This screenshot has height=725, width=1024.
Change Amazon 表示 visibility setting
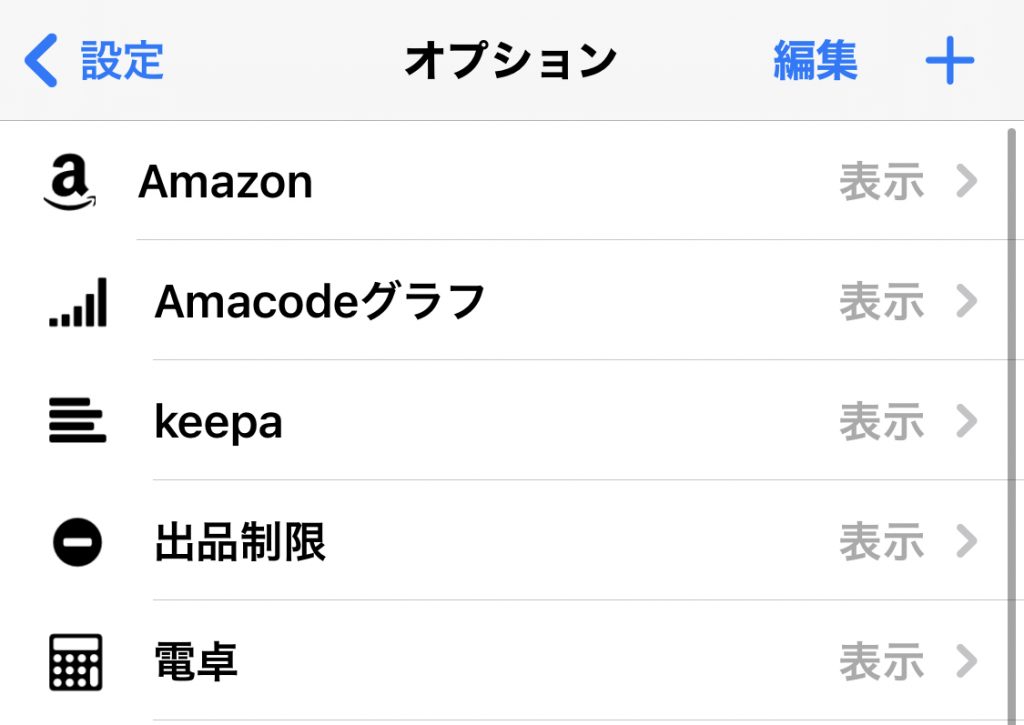click(881, 183)
